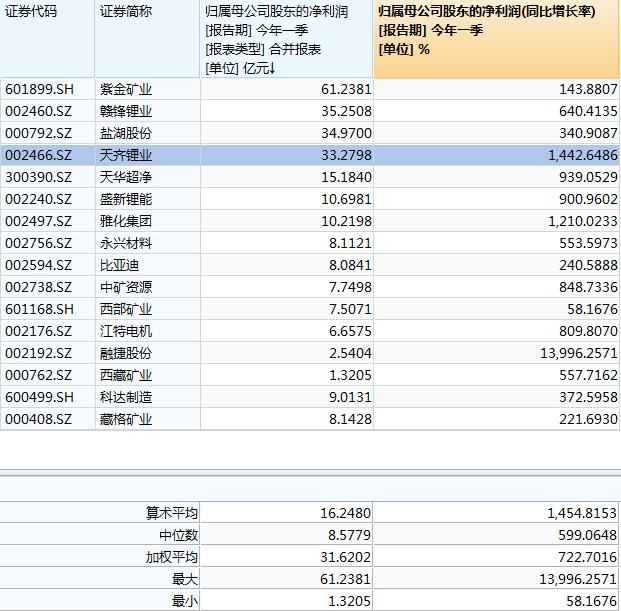Select highlighted code 002466.SZ
The width and height of the screenshot is (621, 611).
(38, 155)
